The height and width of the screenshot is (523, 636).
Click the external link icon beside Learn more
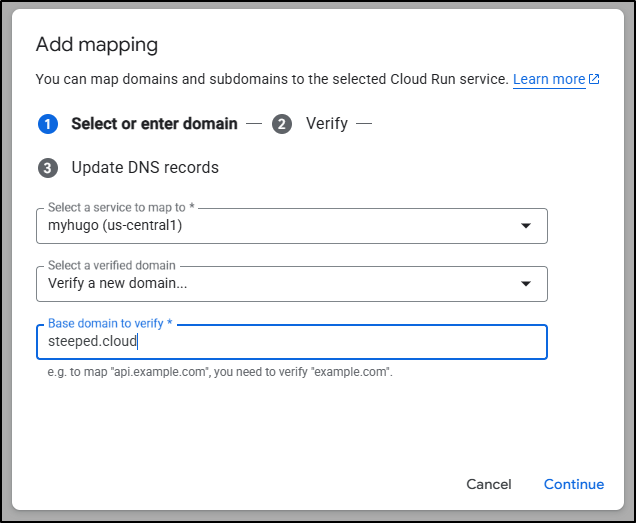[x=595, y=80]
